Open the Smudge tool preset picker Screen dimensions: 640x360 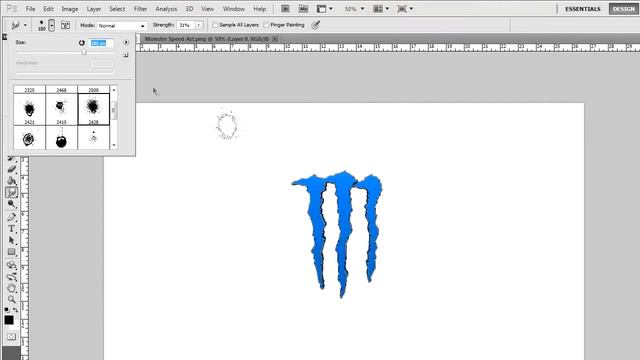click(x=19, y=25)
